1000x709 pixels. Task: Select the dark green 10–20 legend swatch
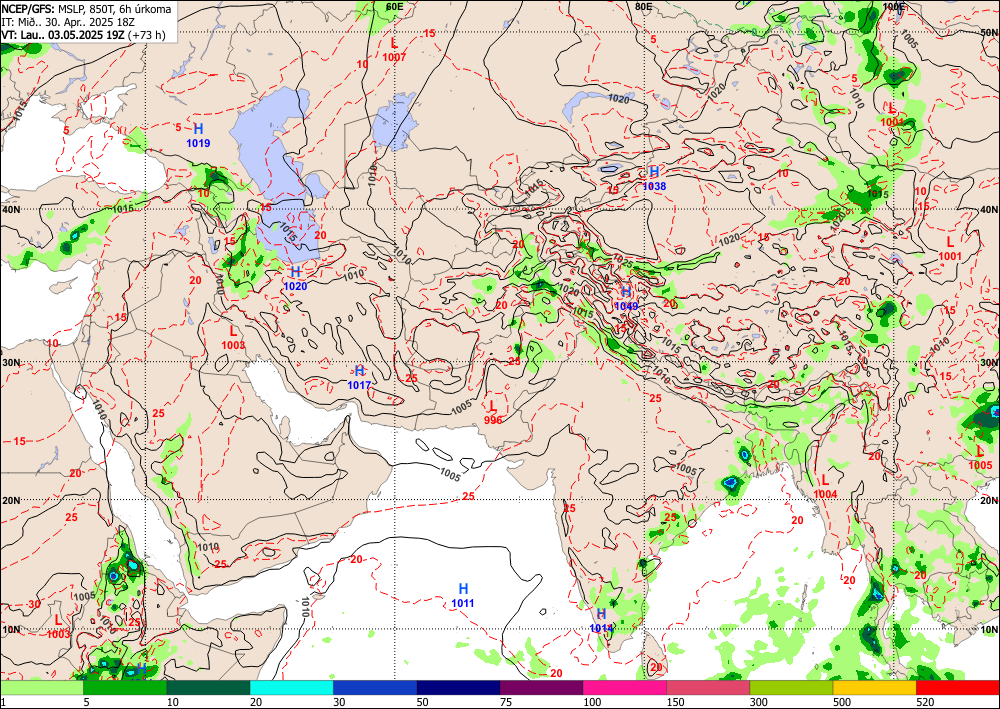click(208, 687)
